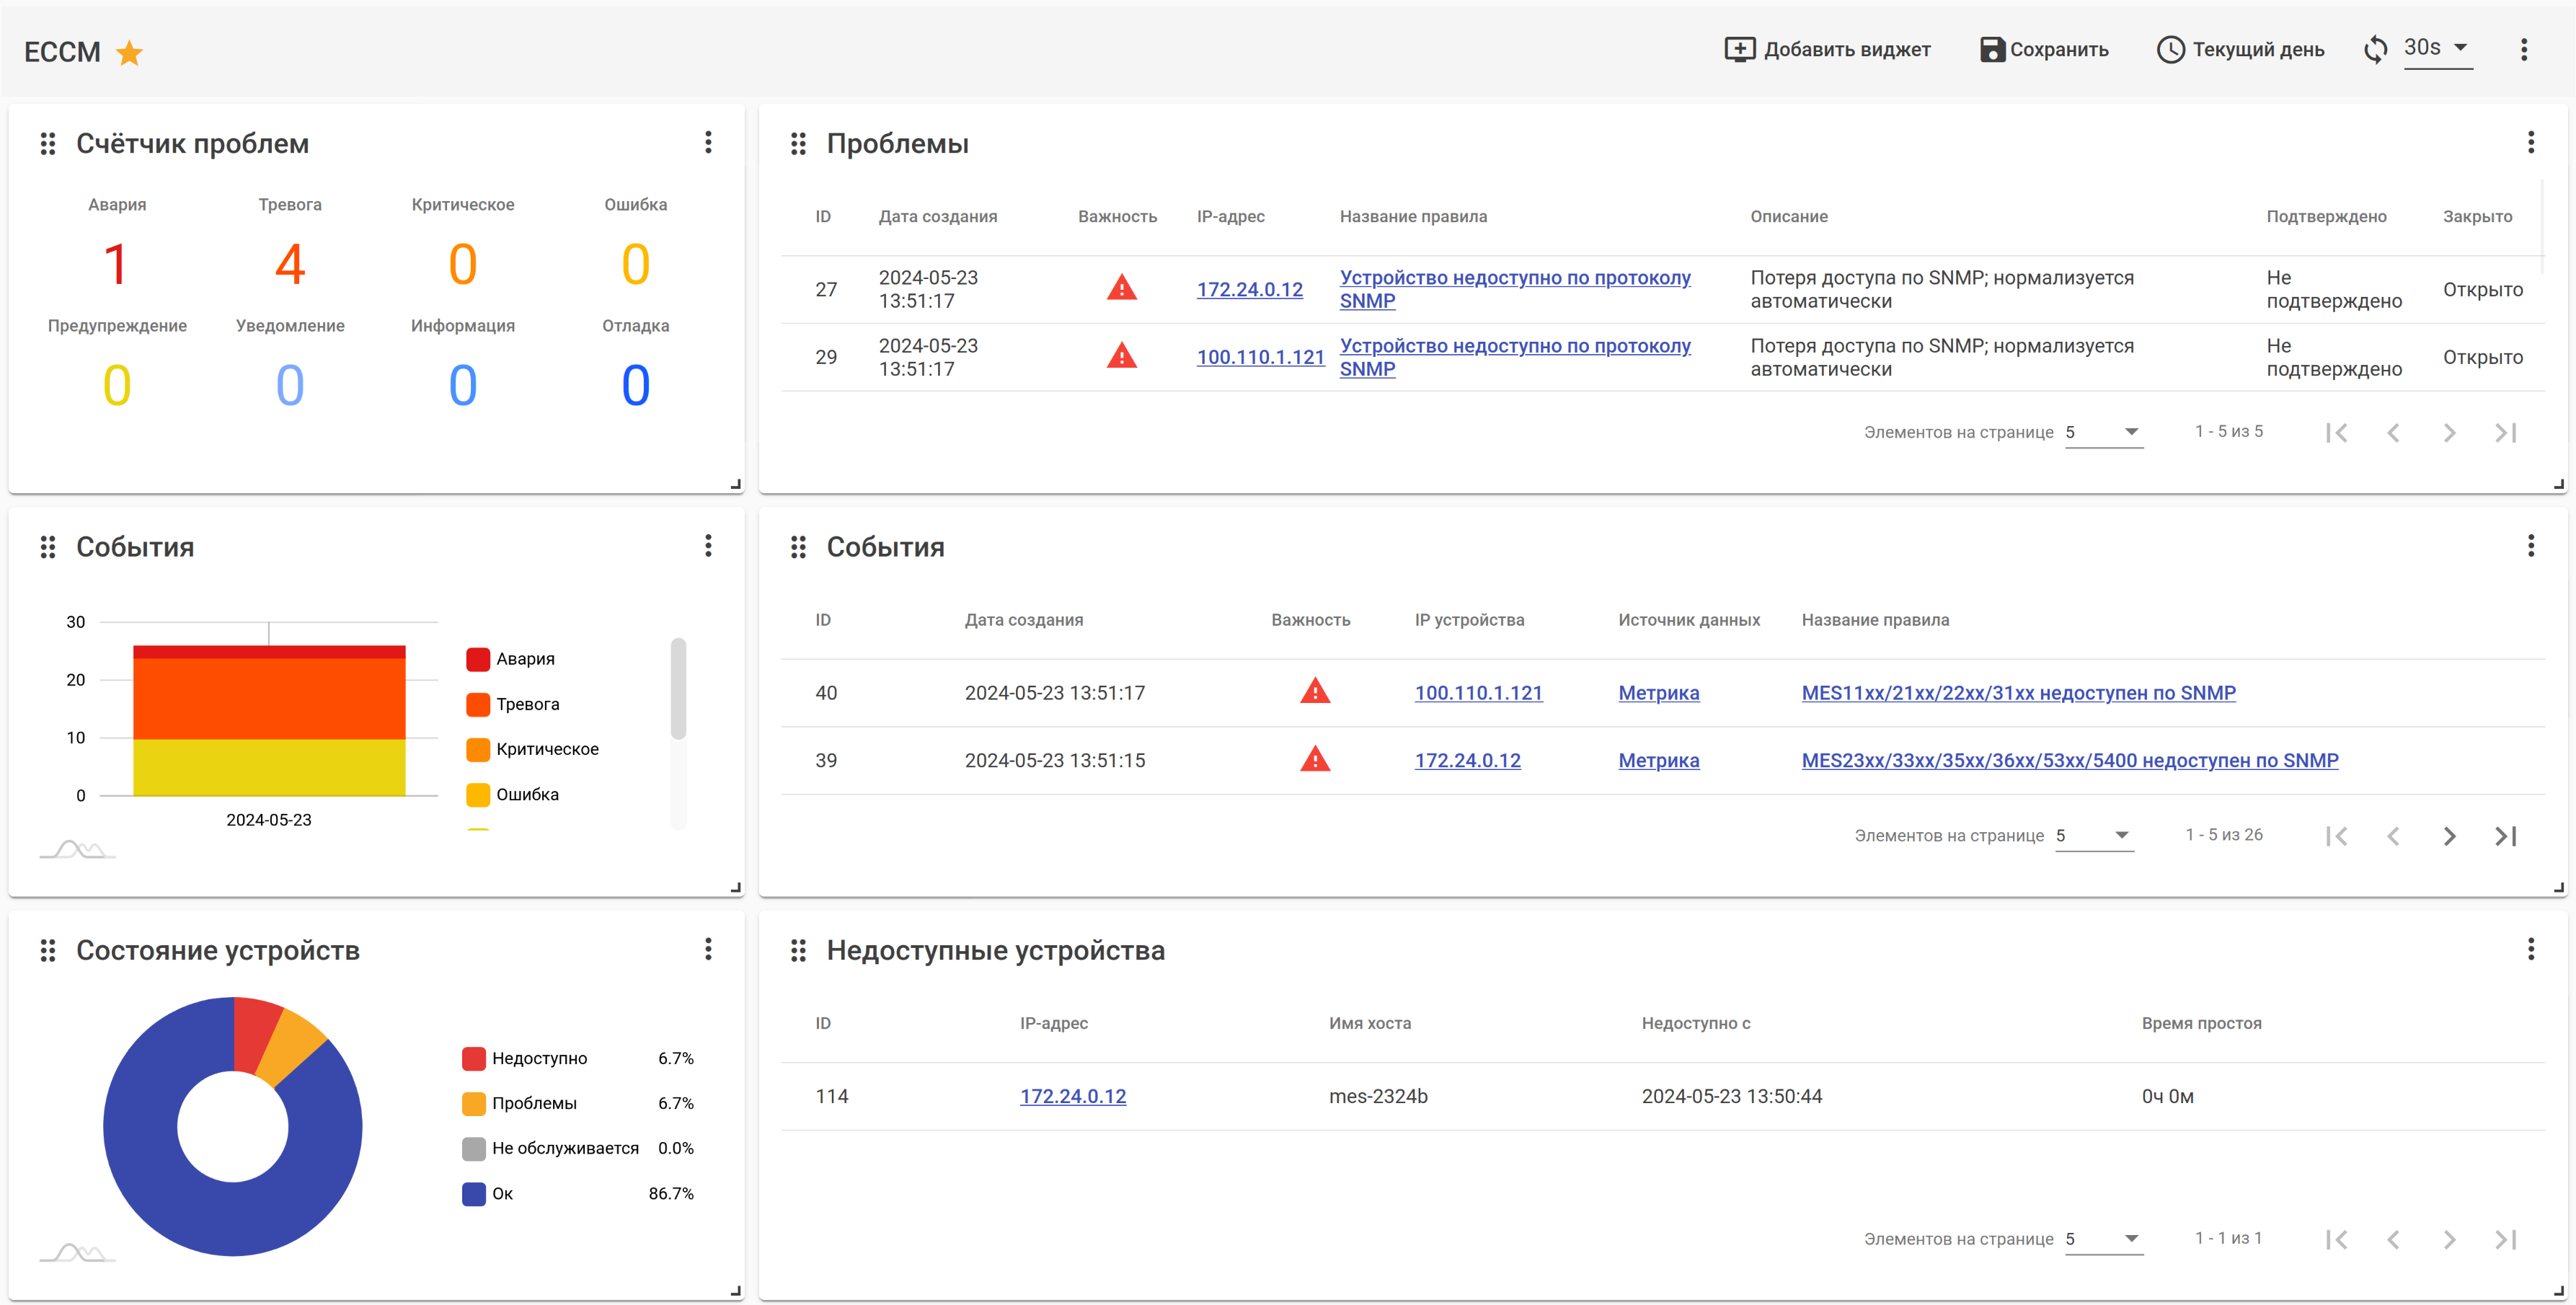The width and height of the screenshot is (2576, 1305).
Task: Click the favorite star next to ECCM
Action: click(x=129, y=52)
